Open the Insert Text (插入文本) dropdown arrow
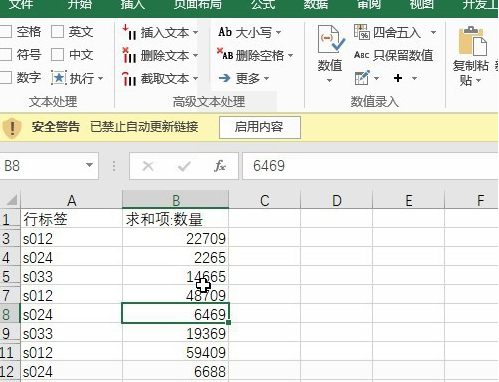 pos(195,33)
